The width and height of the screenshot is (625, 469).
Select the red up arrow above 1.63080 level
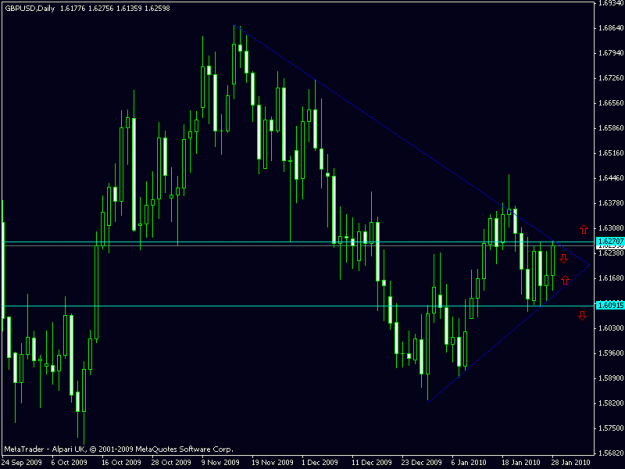584,229
